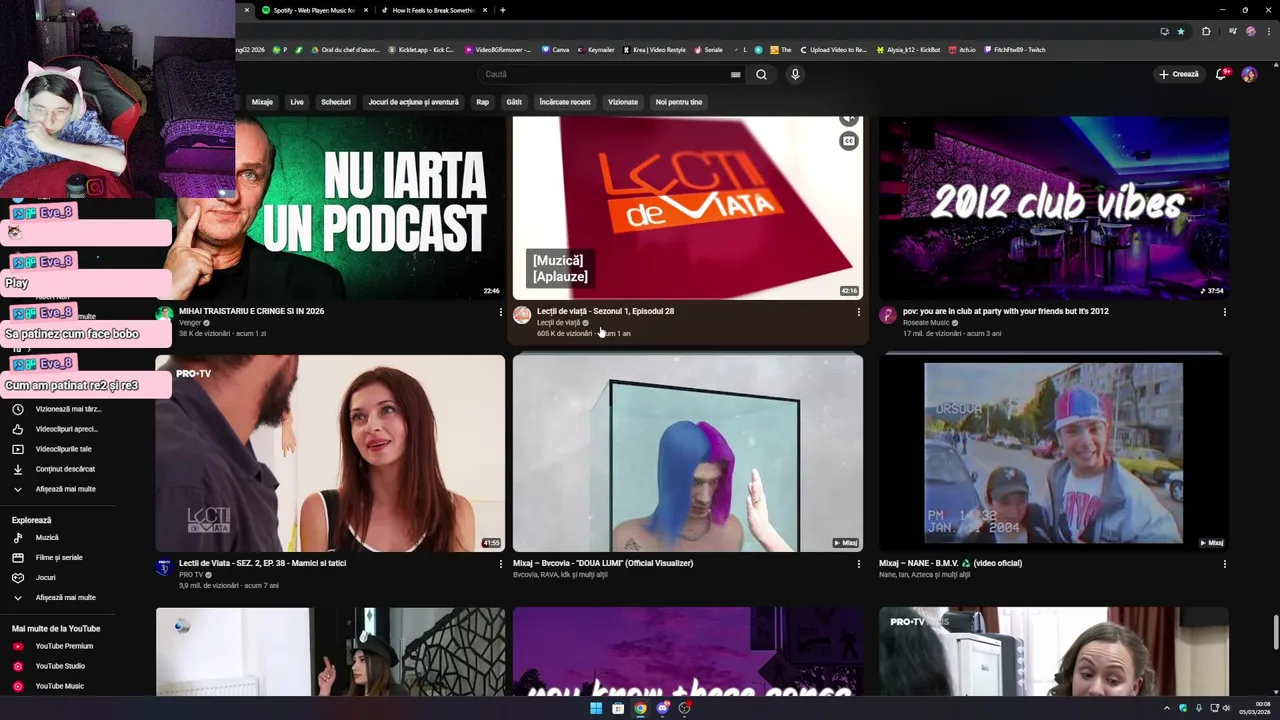This screenshot has width=1280, height=720.
Task: Show hidden system tray icons
Action: coord(1166,708)
